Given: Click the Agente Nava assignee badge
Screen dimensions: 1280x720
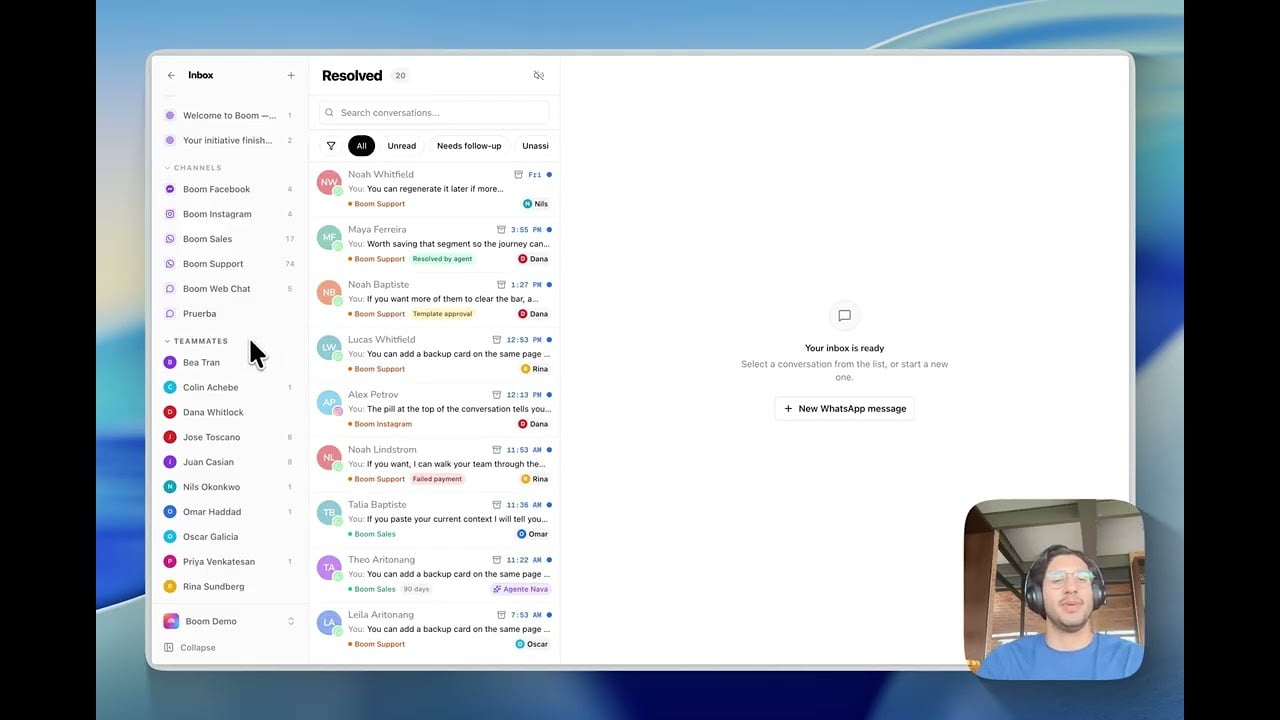Looking at the screenshot, I should [521, 589].
